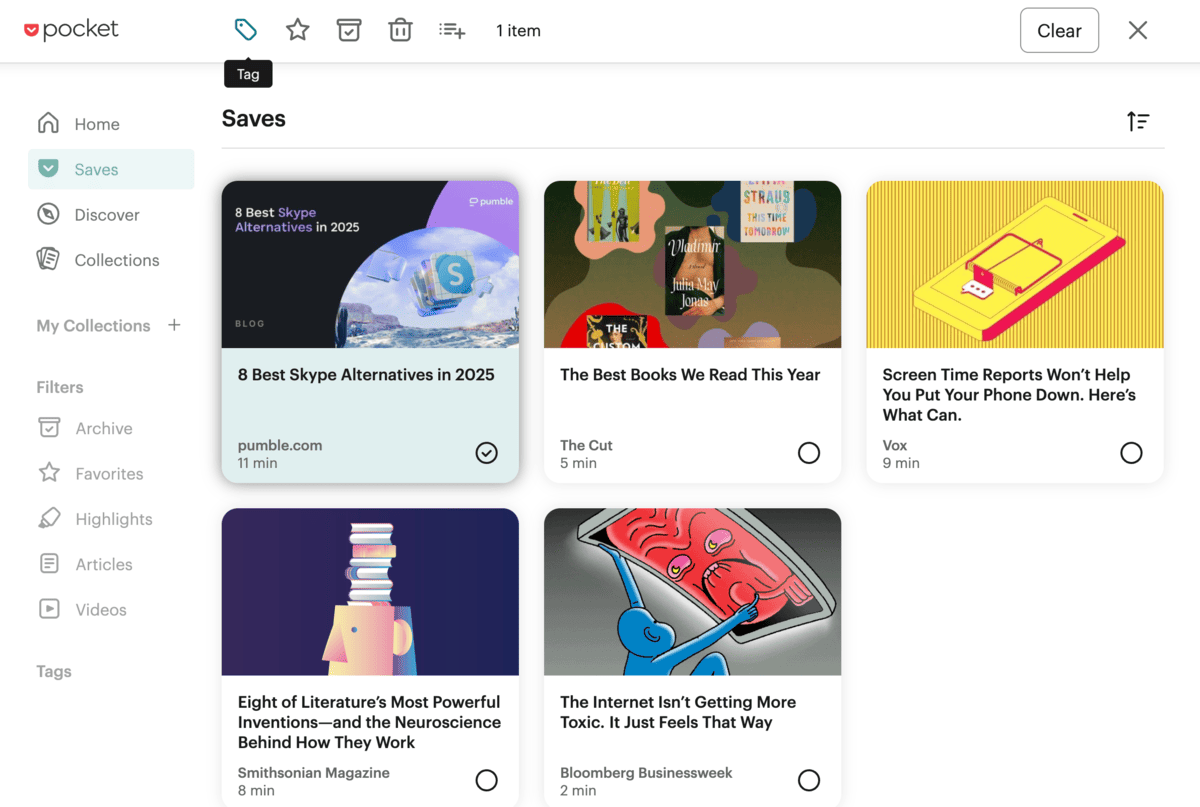Open the sort order options
Viewport: 1200px width, 807px height.
tap(1138, 121)
